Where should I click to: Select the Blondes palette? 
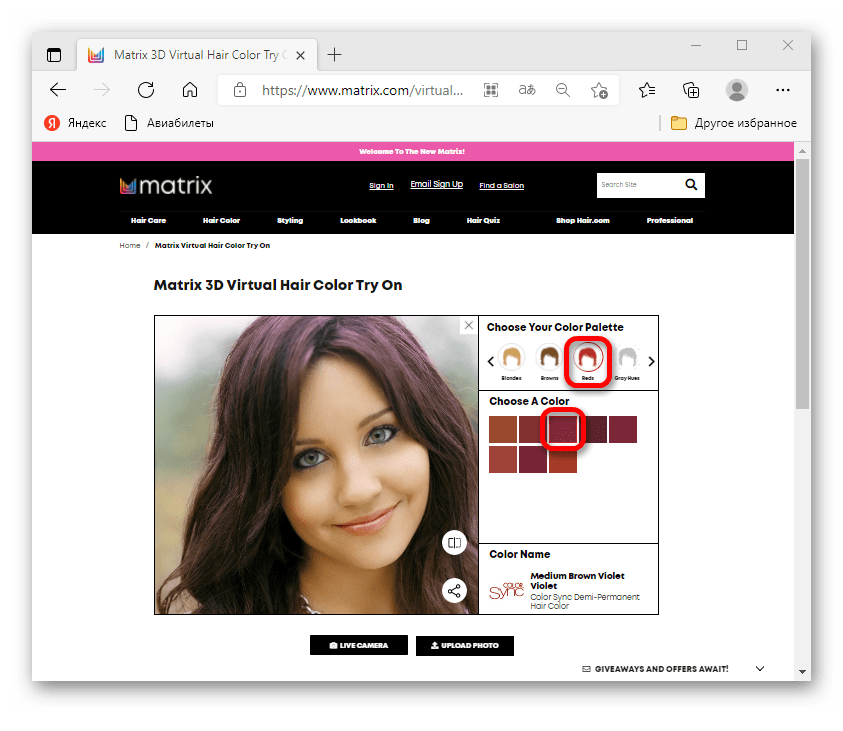511,361
